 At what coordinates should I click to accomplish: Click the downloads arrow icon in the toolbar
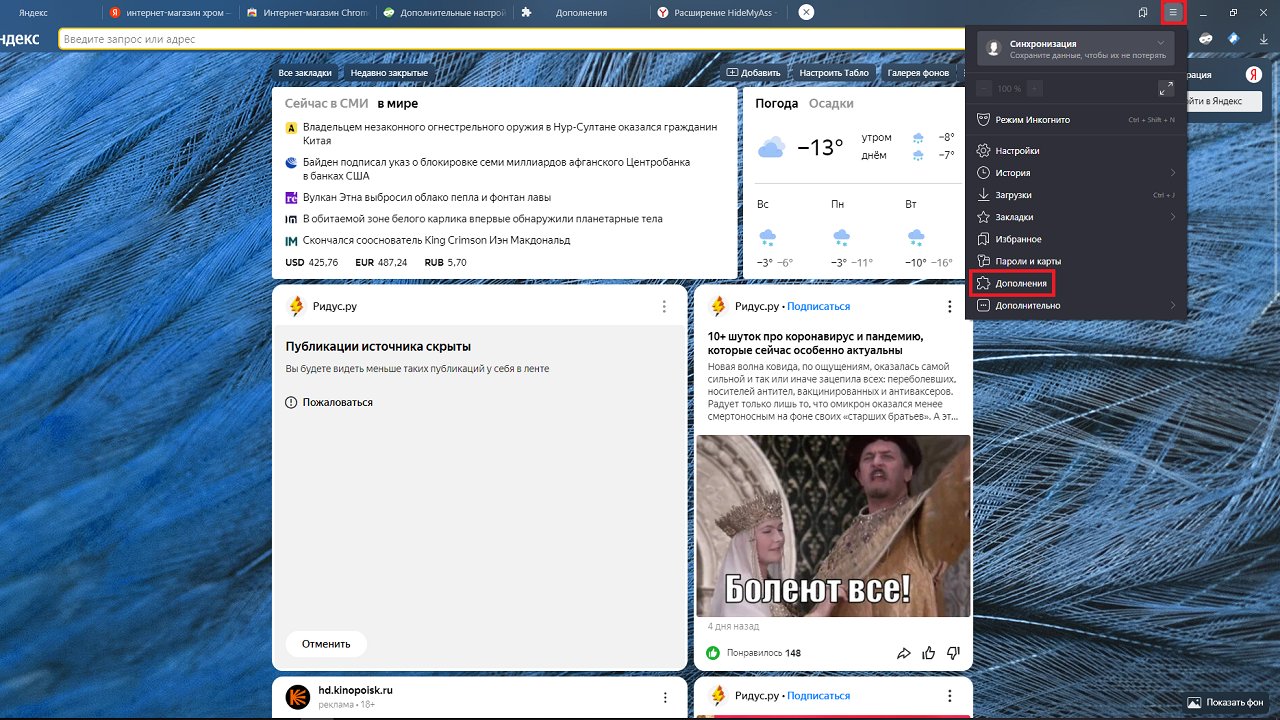pyautogui.click(x=1262, y=38)
